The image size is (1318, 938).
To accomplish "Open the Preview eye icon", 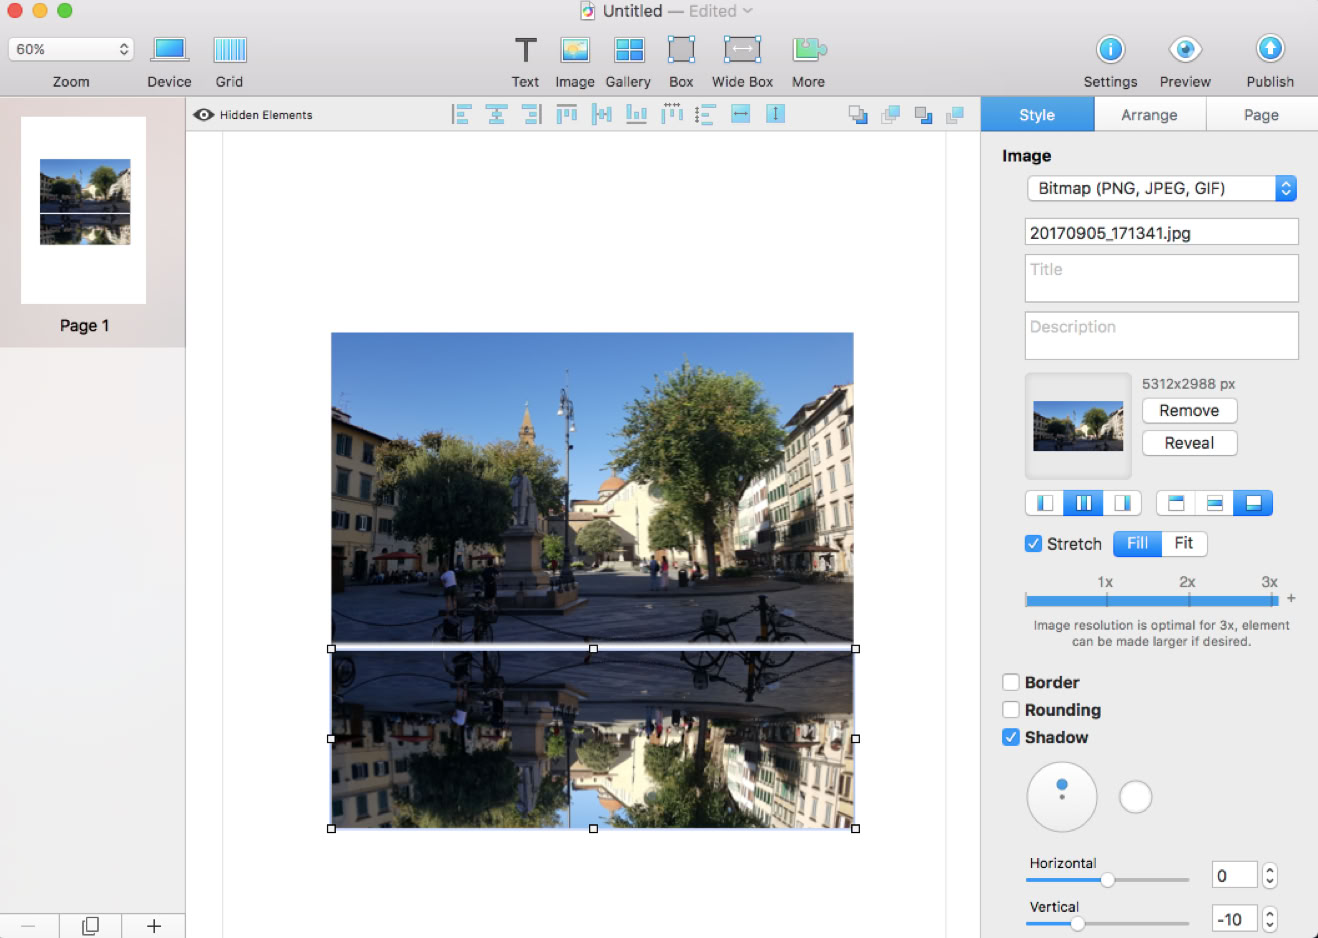I will [1185, 49].
